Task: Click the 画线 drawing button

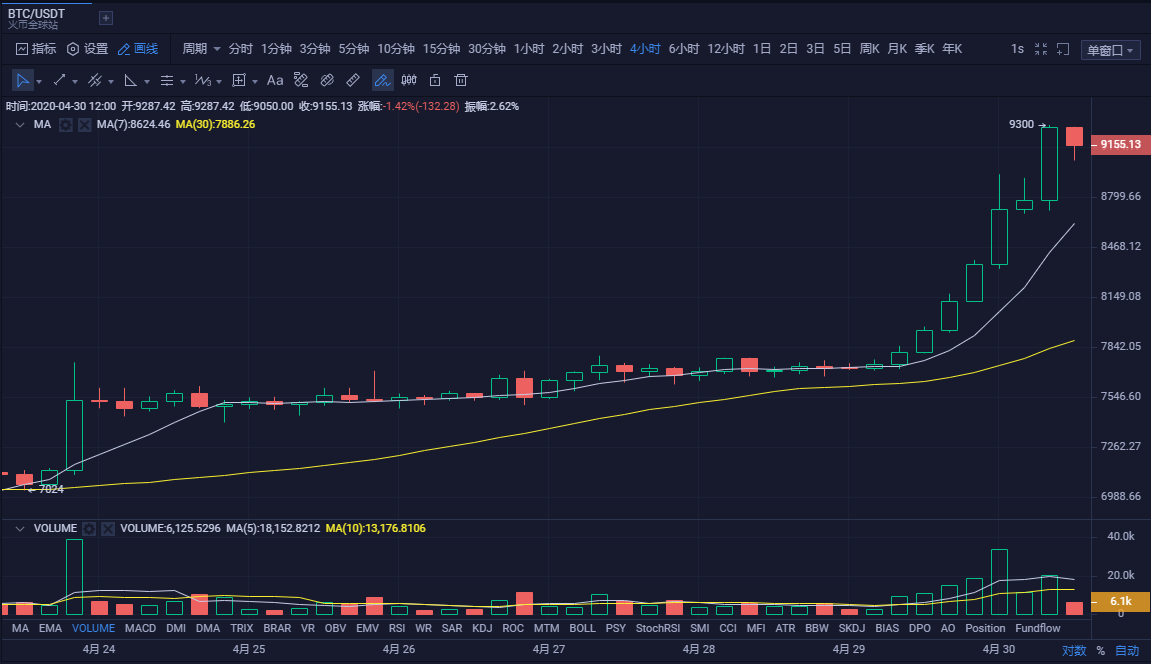Action: tap(138, 48)
